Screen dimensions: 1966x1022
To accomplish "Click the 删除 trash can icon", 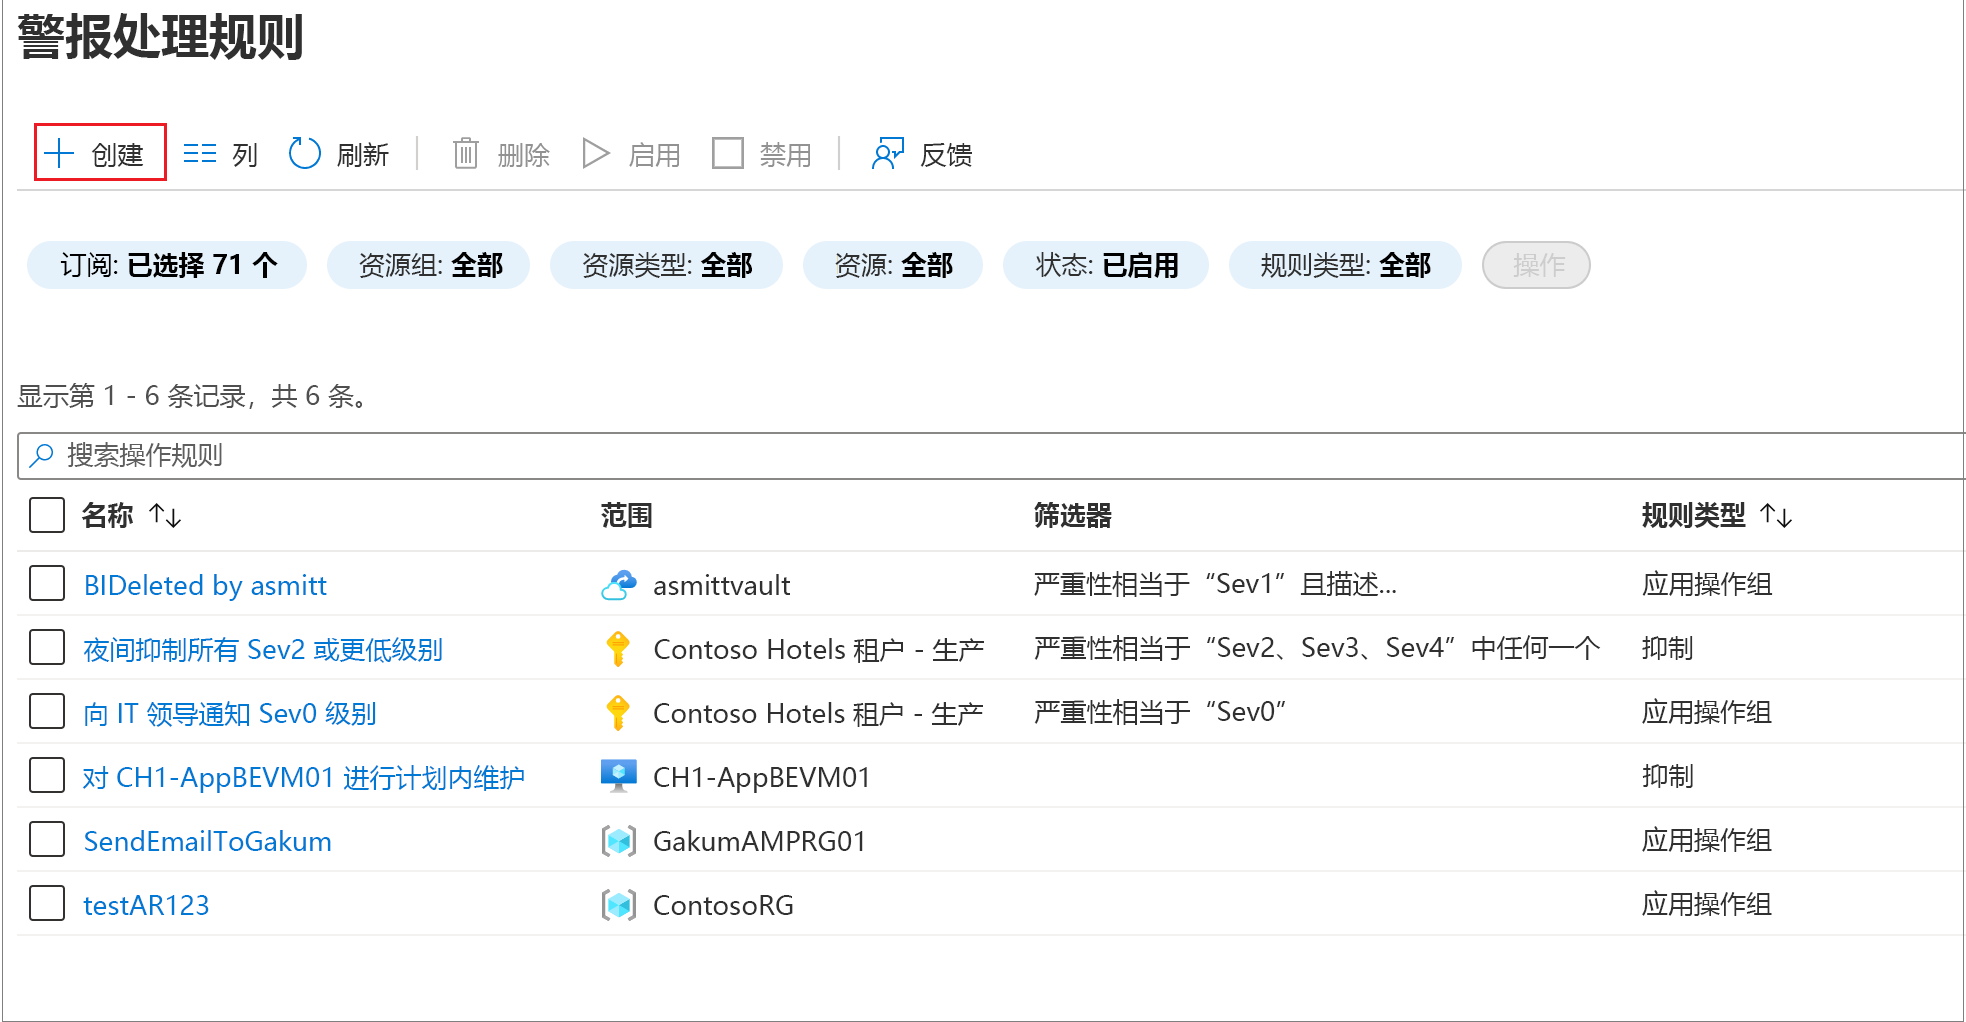I will (466, 153).
